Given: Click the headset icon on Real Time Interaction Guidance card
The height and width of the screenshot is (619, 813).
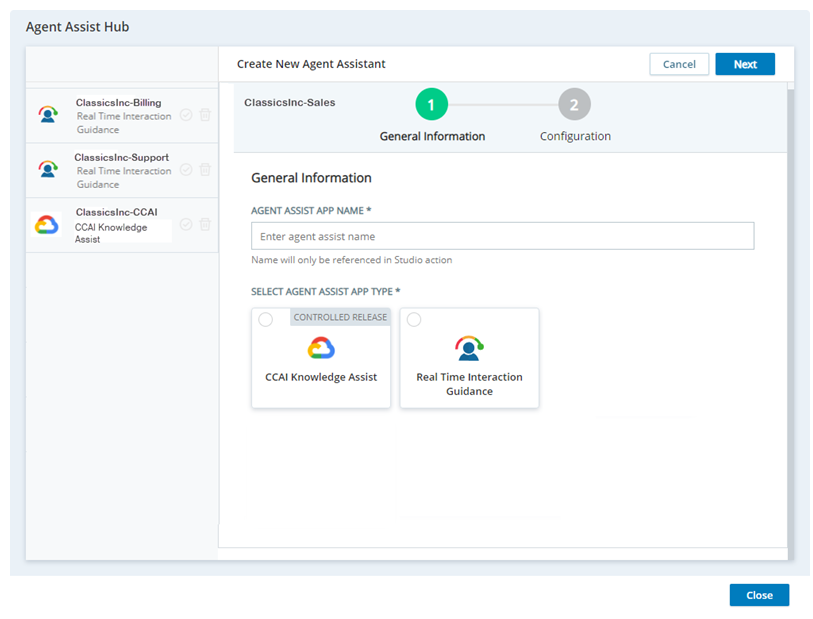Looking at the screenshot, I should click(x=469, y=348).
